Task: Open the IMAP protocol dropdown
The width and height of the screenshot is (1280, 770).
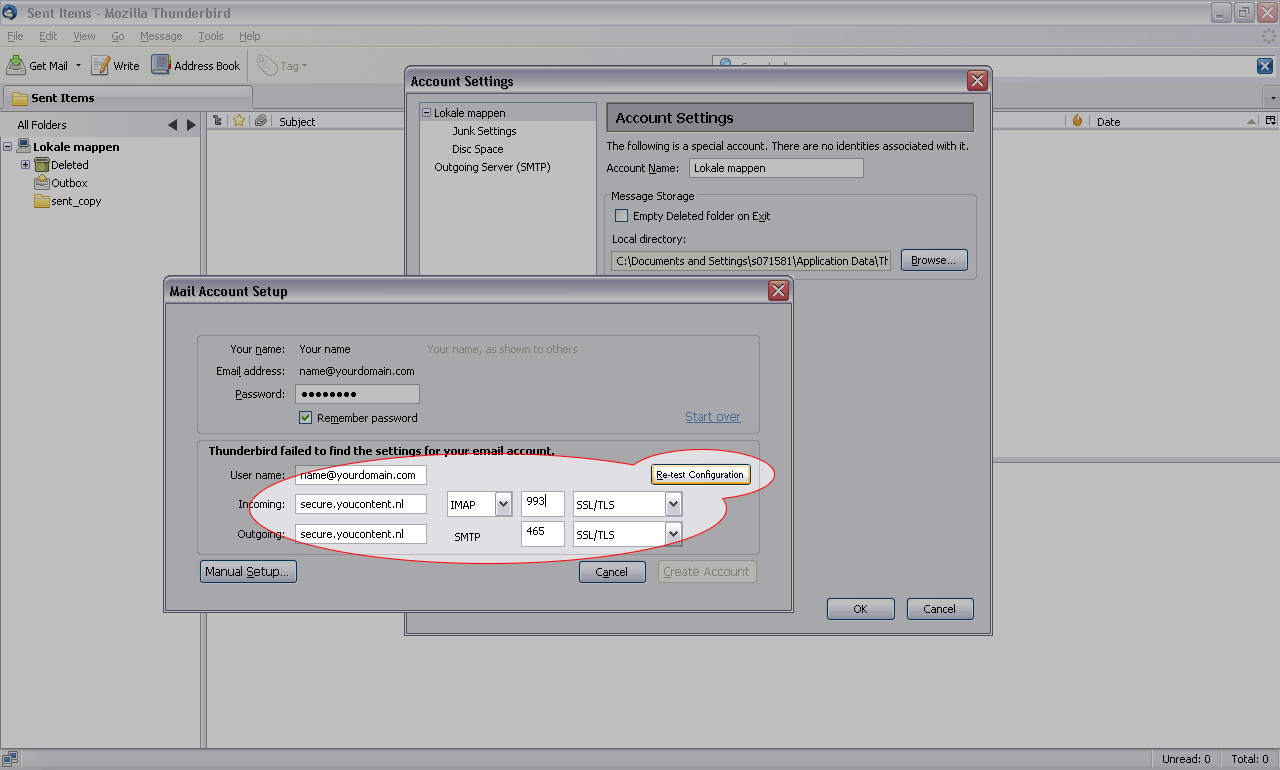Action: (x=503, y=505)
